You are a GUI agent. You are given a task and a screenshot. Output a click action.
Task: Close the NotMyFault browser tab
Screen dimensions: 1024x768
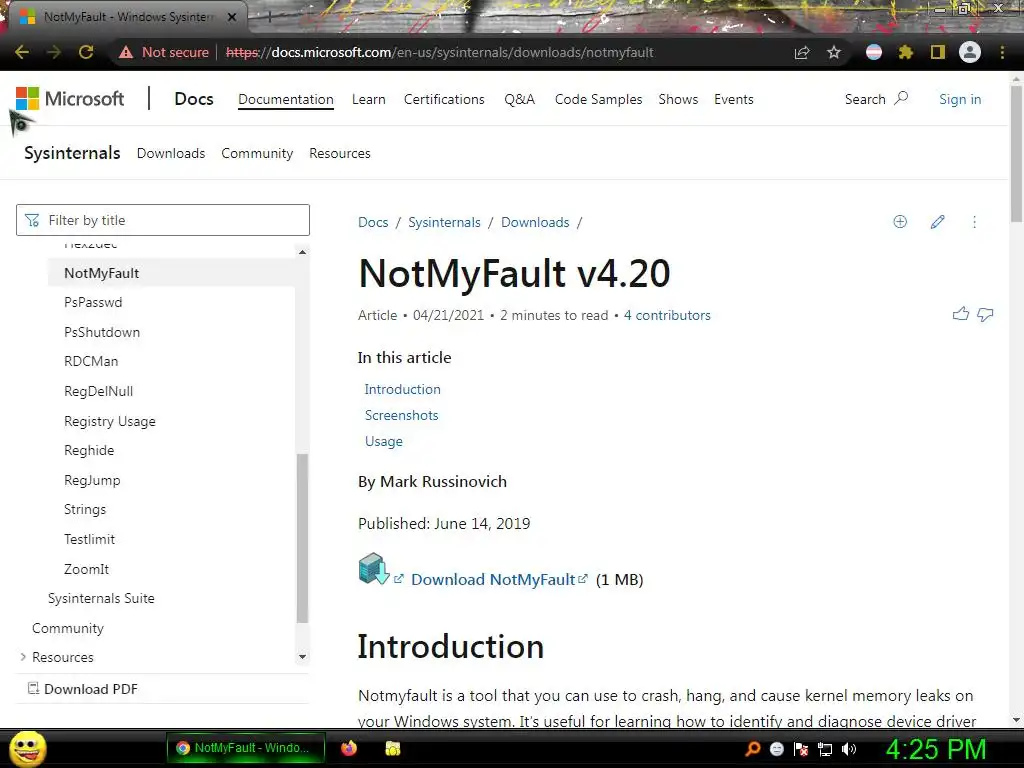[x=232, y=17]
